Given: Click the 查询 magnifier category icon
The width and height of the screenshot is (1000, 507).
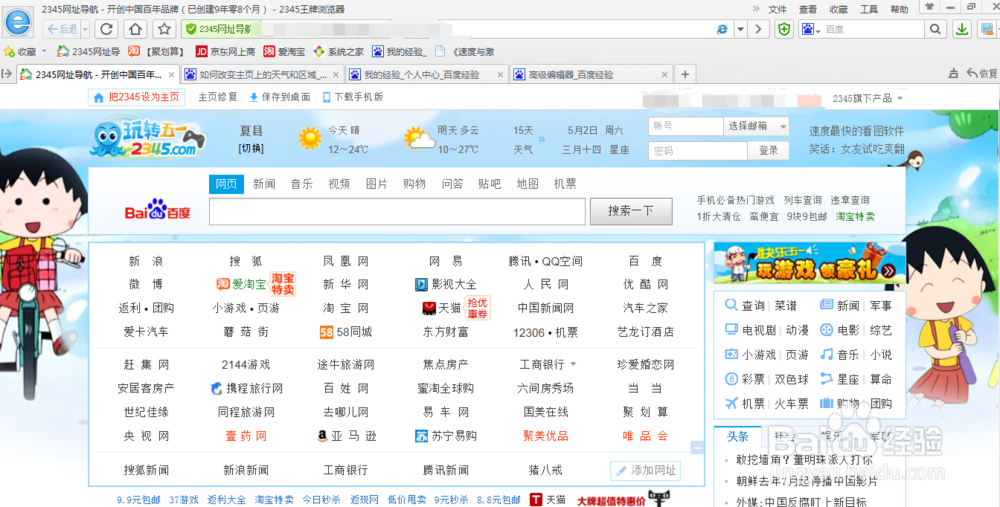Looking at the screenshot, I should pyautogui.click(x=732, y=305).
